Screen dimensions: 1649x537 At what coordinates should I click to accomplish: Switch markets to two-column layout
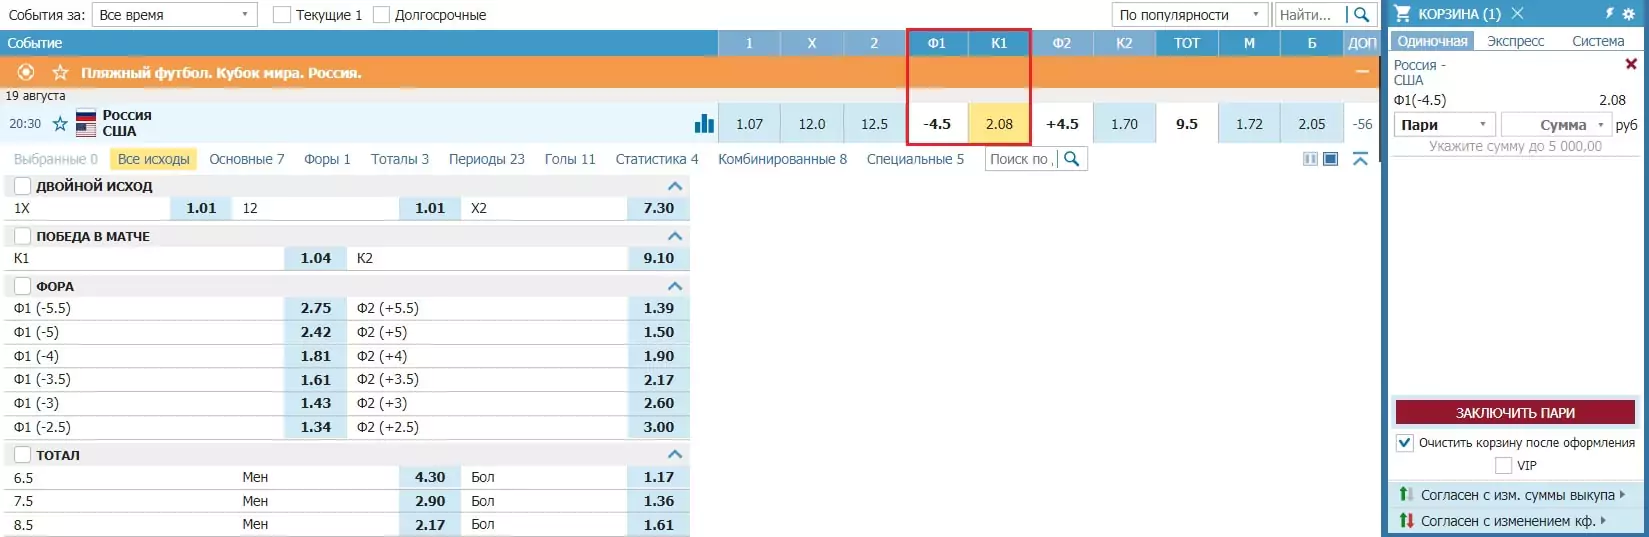[1310, 159]
